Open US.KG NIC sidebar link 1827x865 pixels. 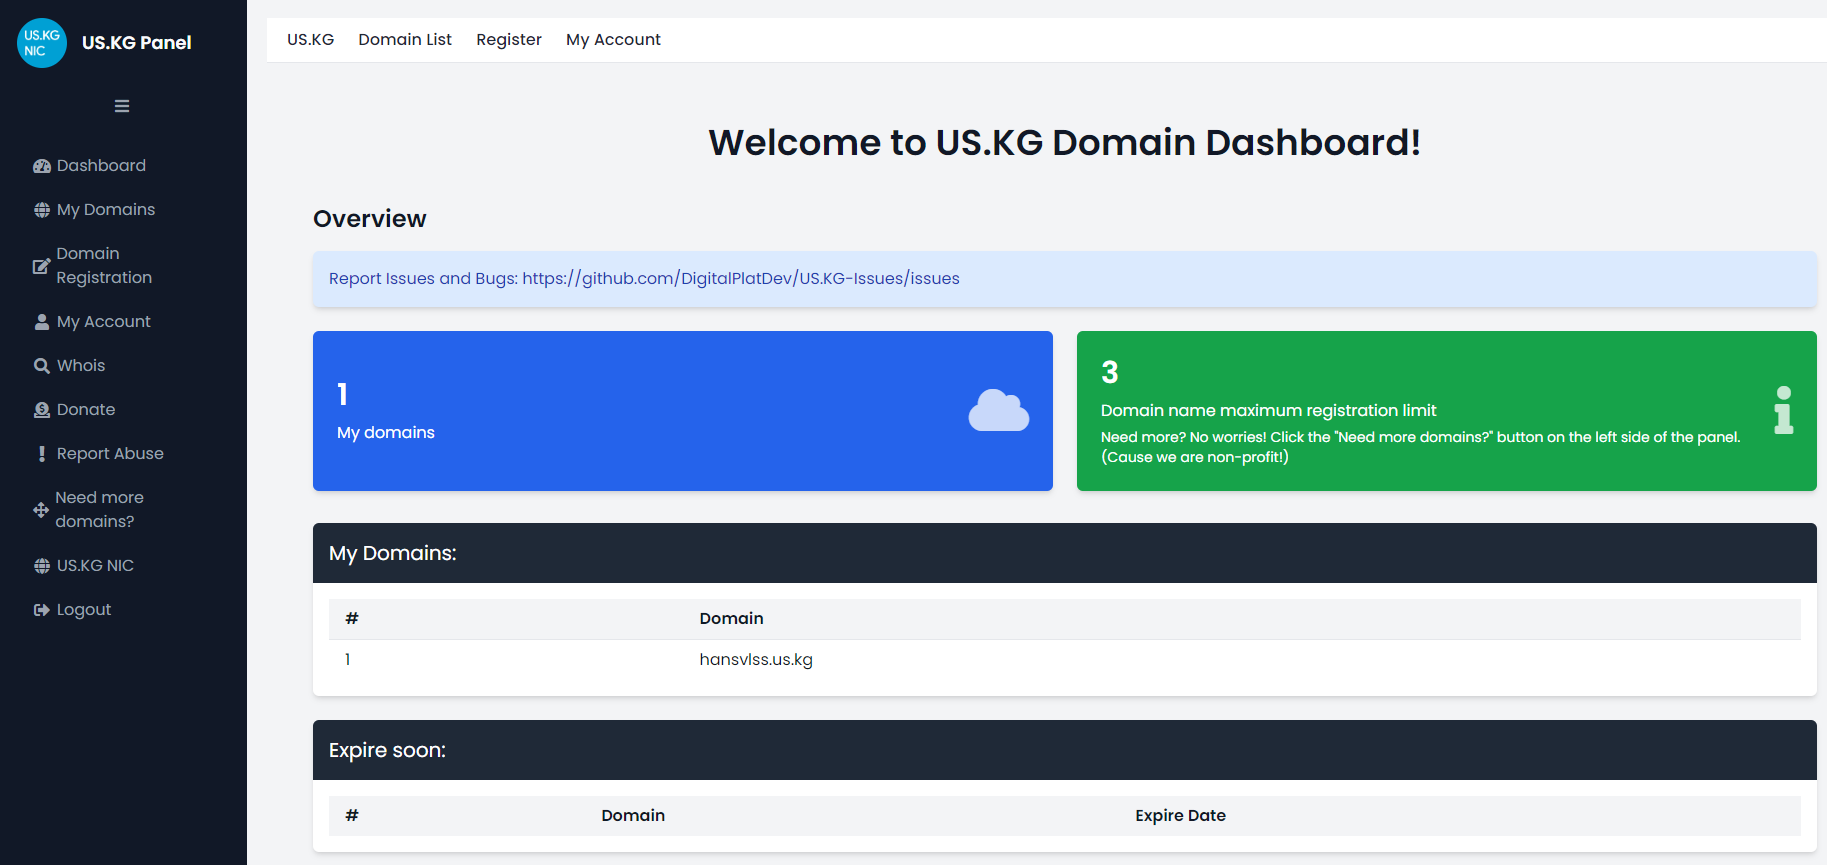95,565
